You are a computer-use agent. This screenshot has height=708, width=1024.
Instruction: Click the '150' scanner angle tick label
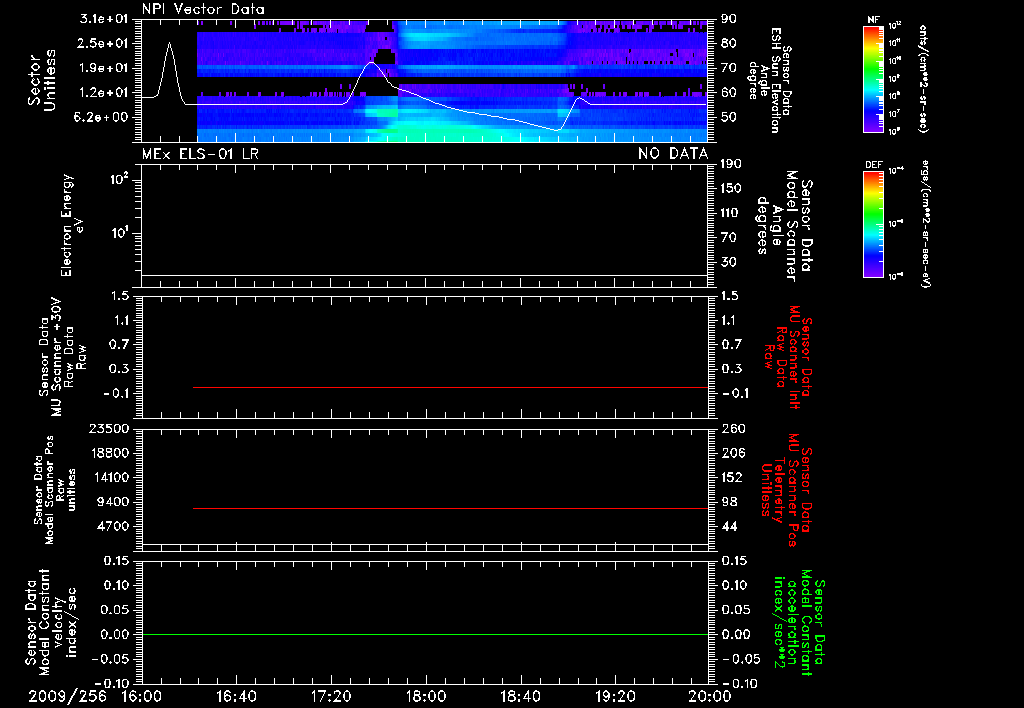[731, 188]
